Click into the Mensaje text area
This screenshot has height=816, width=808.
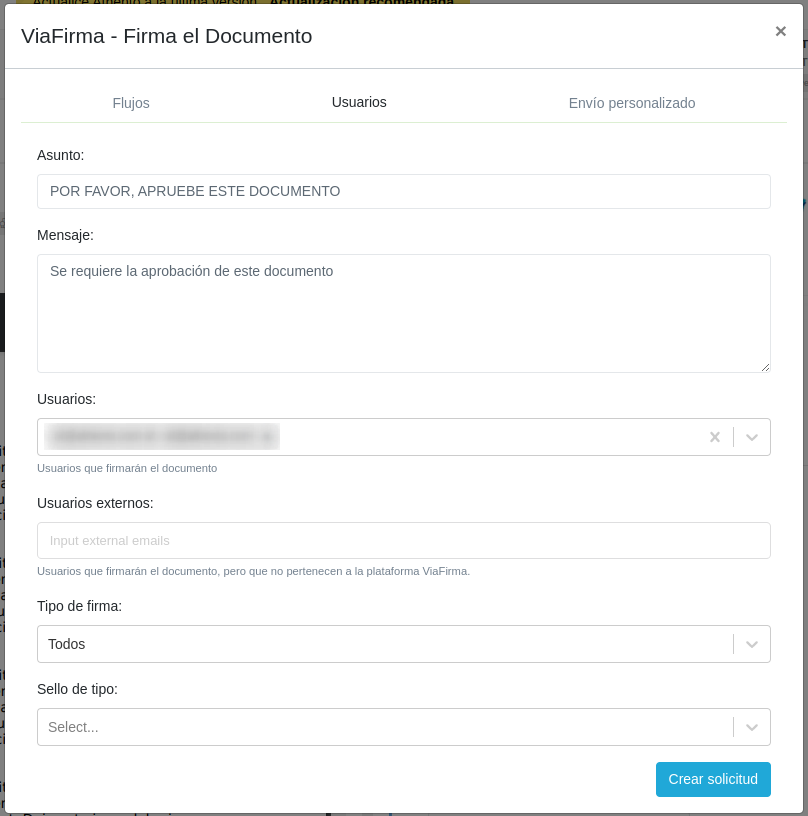[x=403, y=312]
